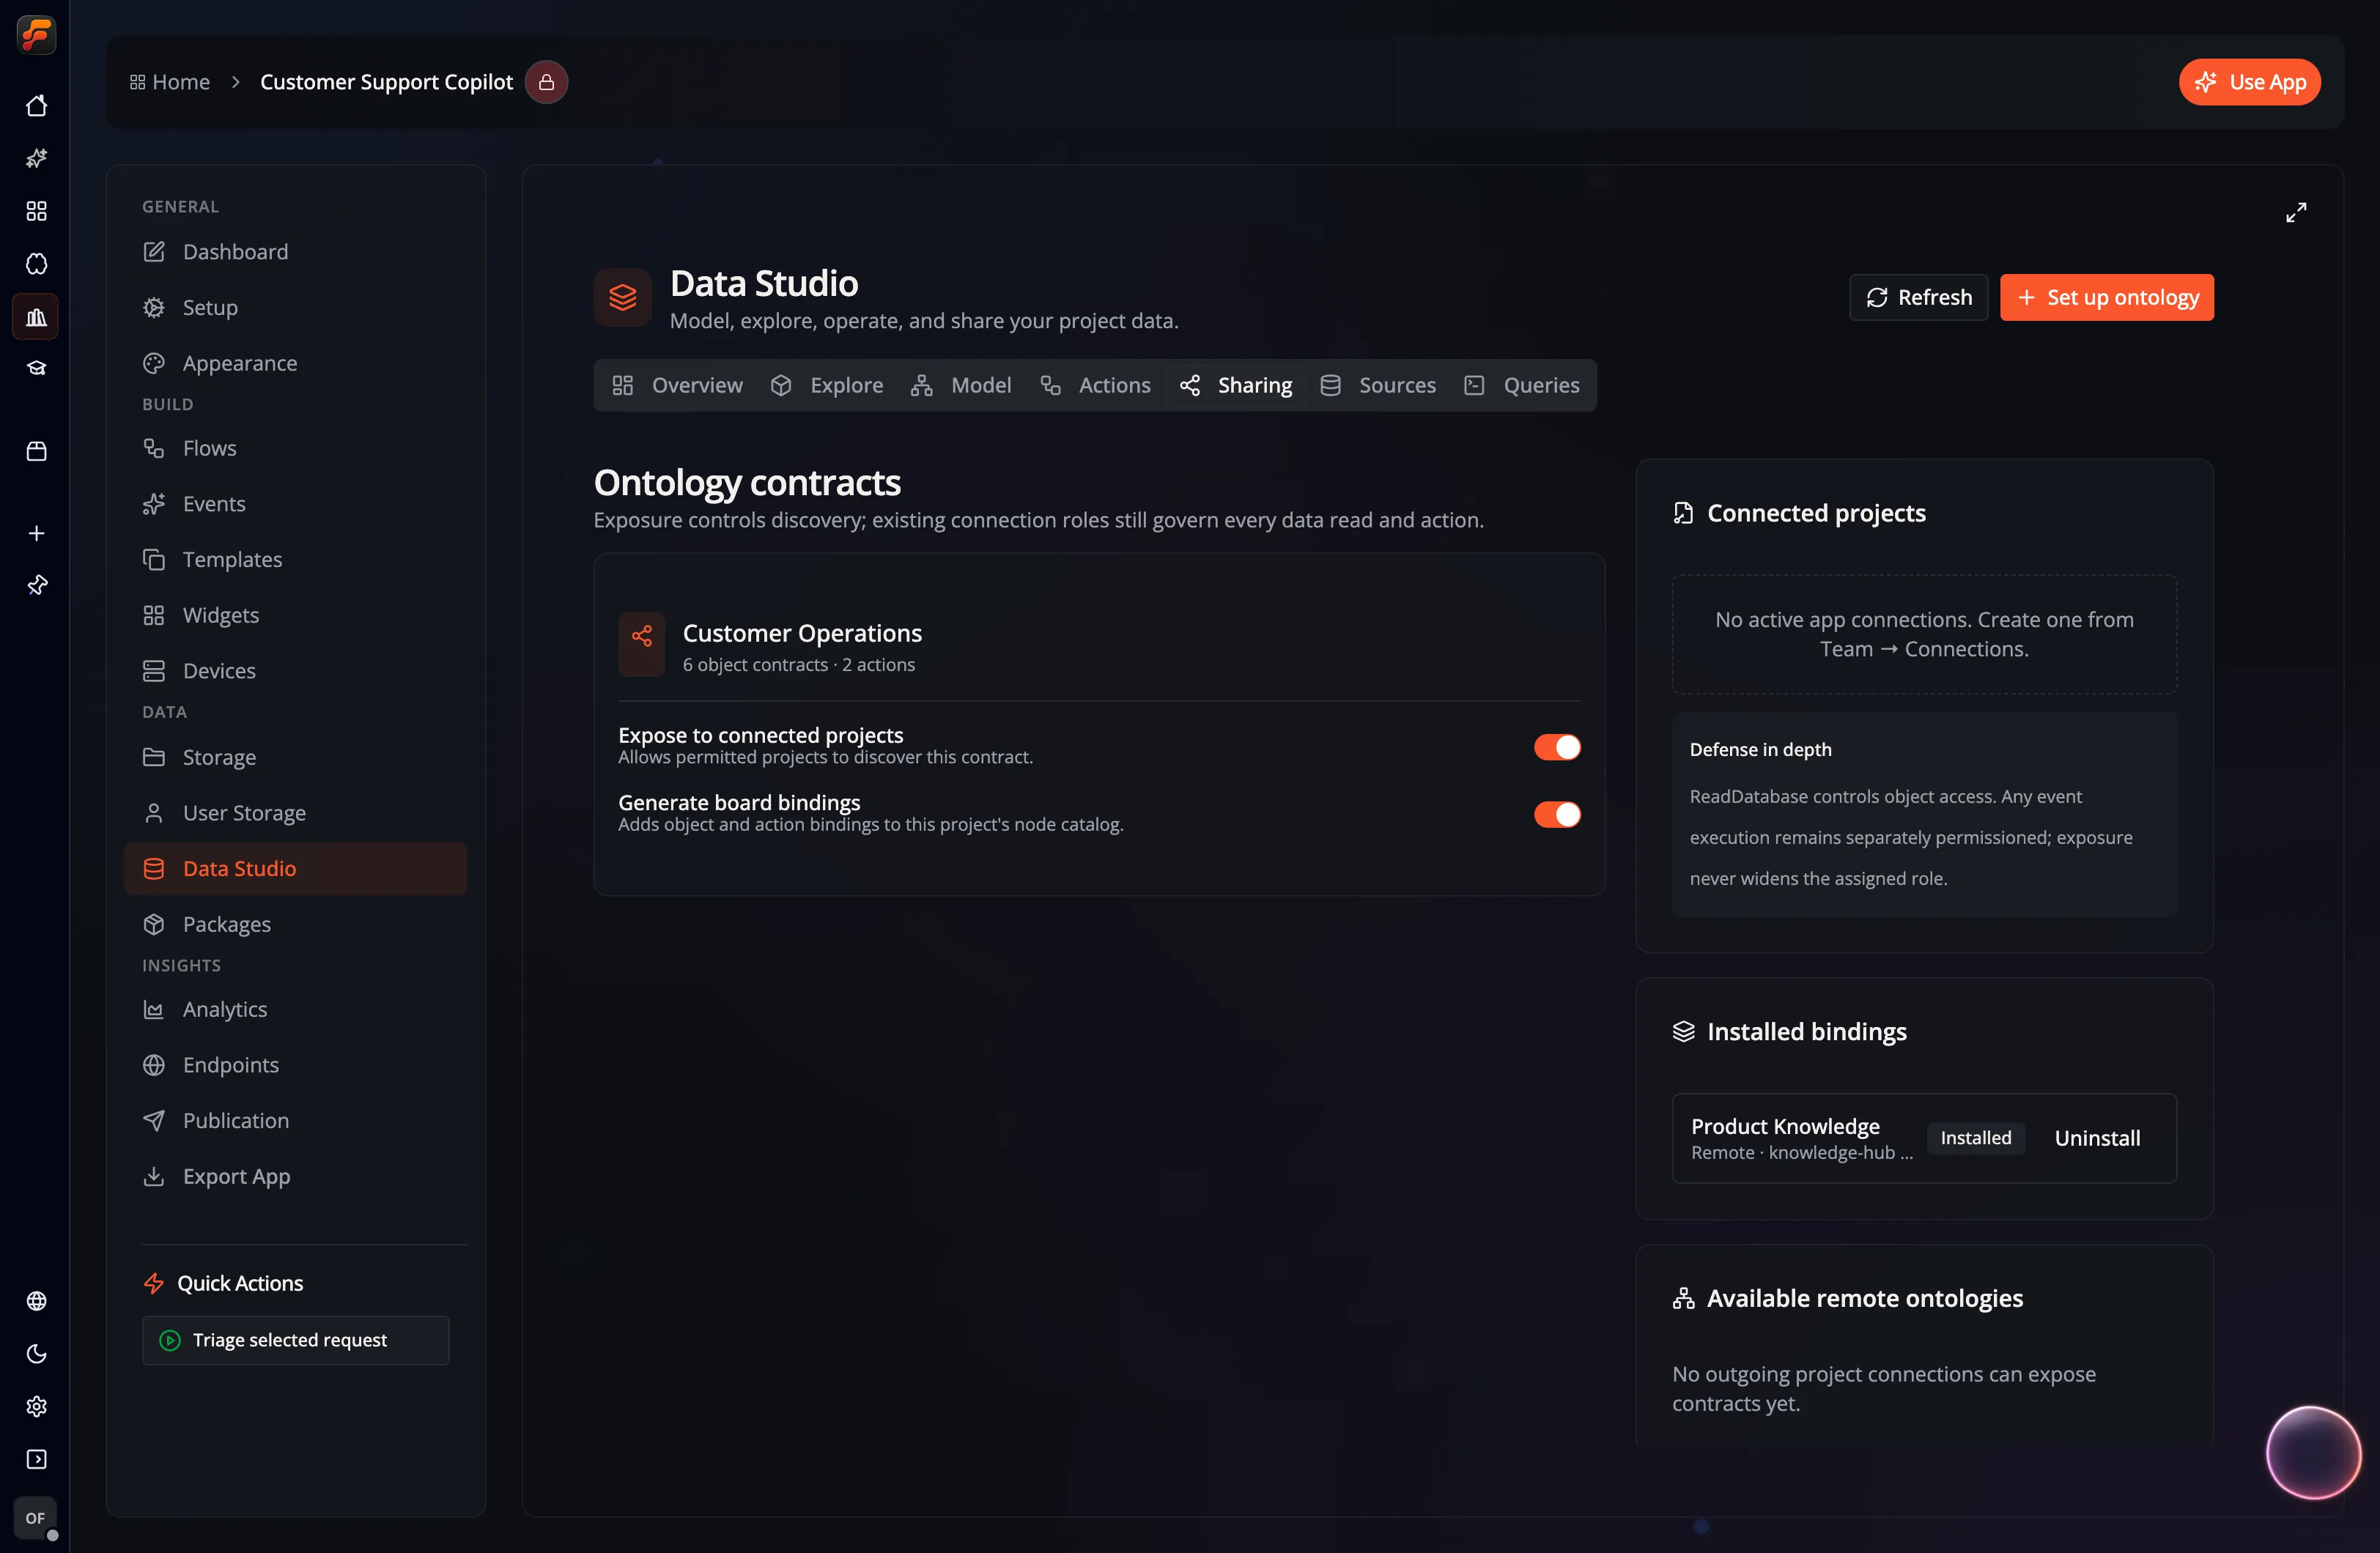Click the Refresh button
This screenshot has height=1553, width=2380.
[1918, 297]
